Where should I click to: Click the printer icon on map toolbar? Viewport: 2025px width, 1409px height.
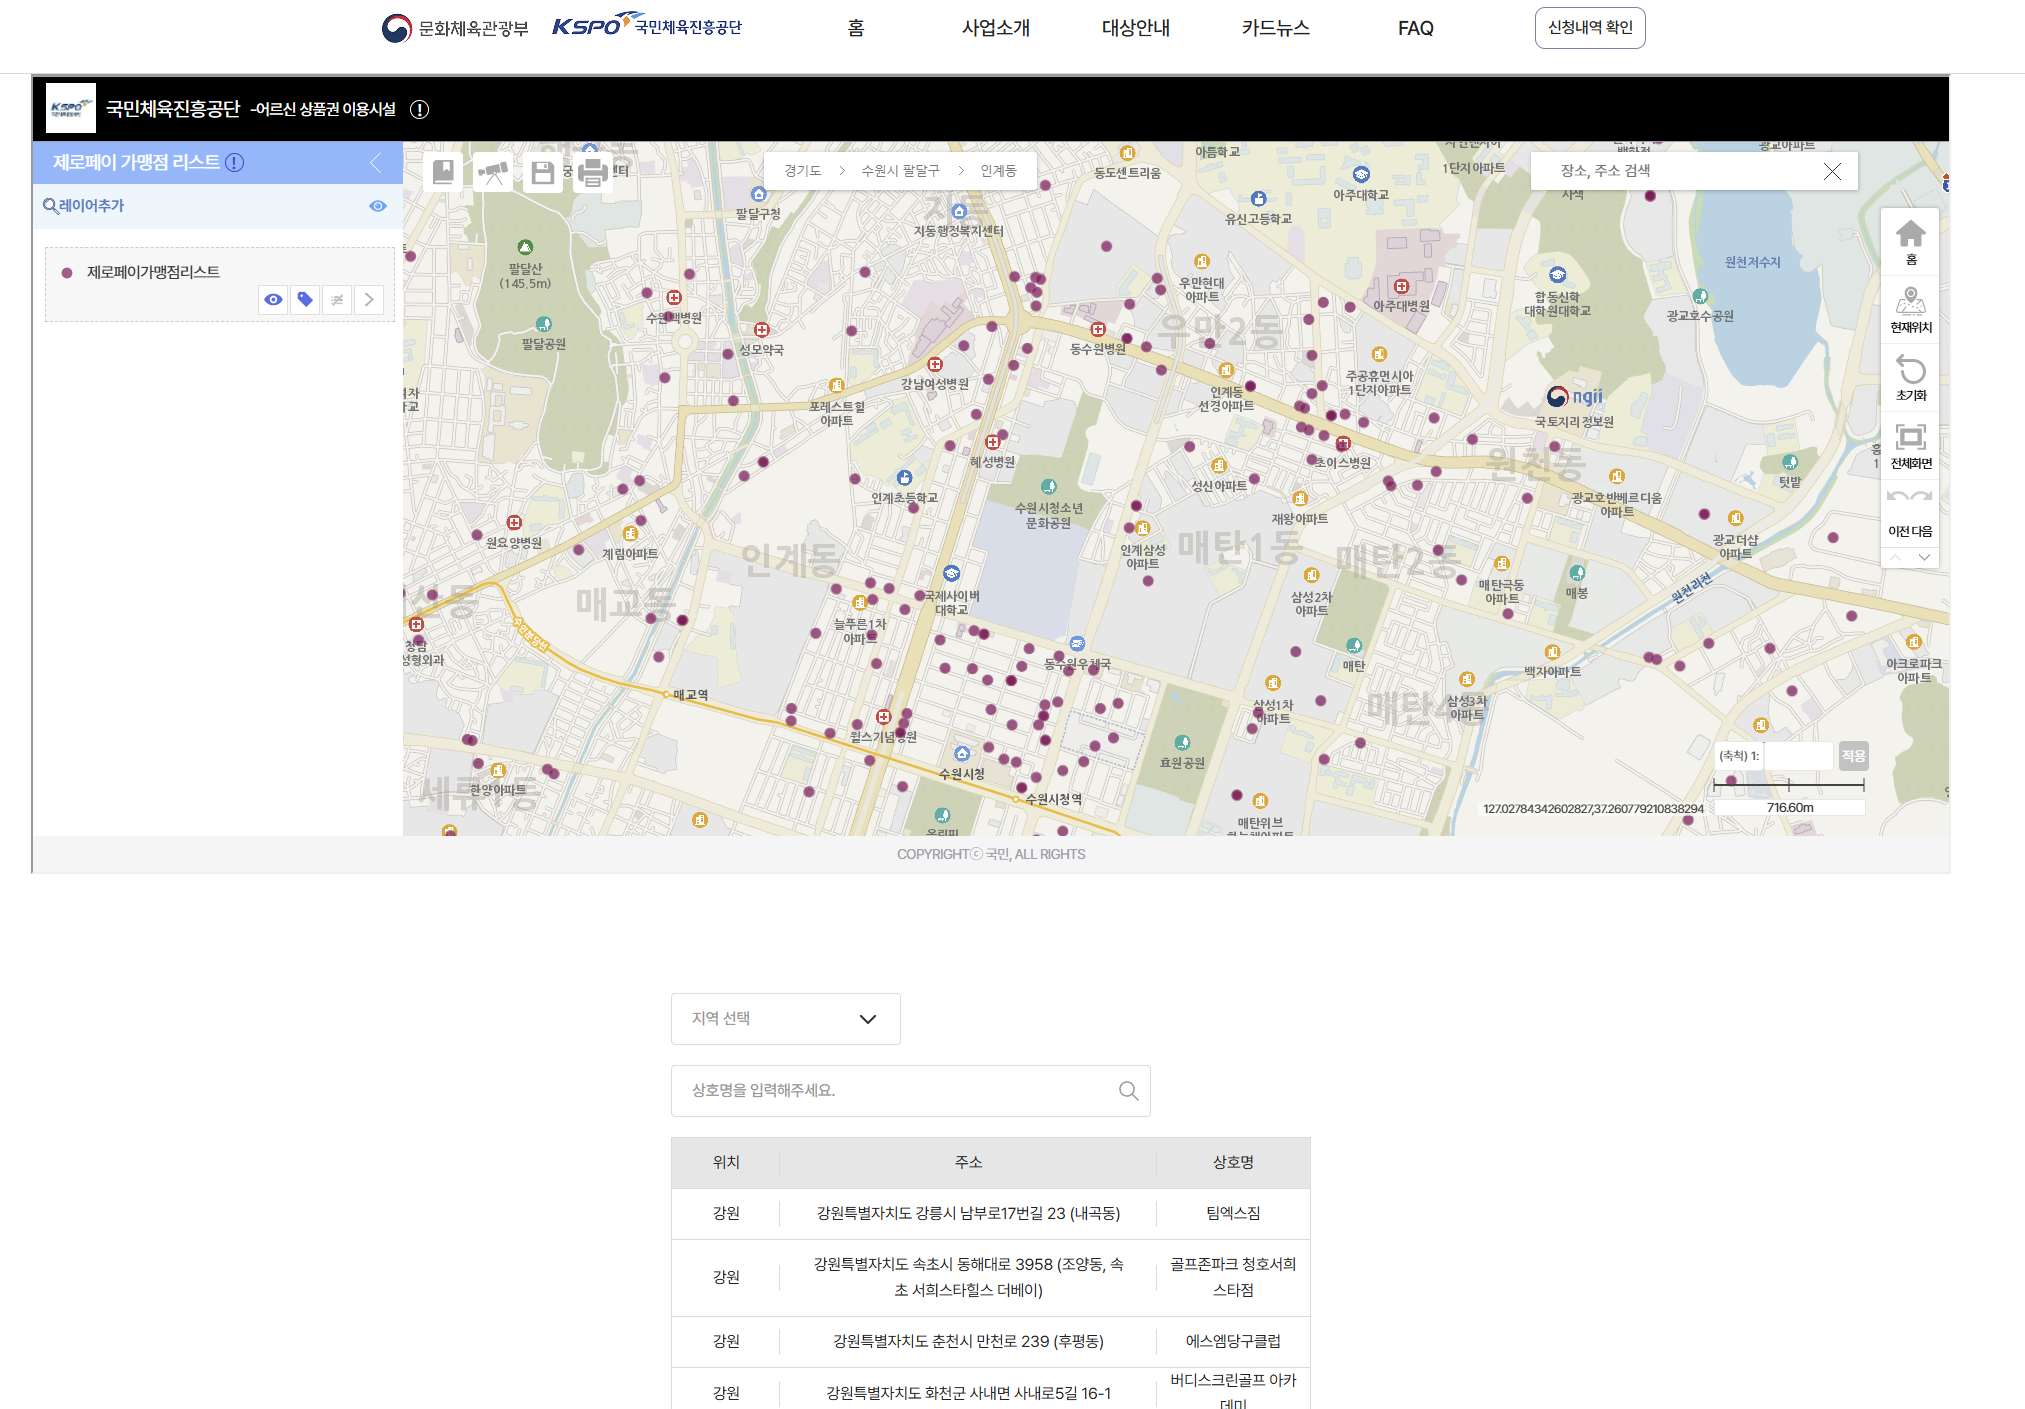[x=592, y=172]
